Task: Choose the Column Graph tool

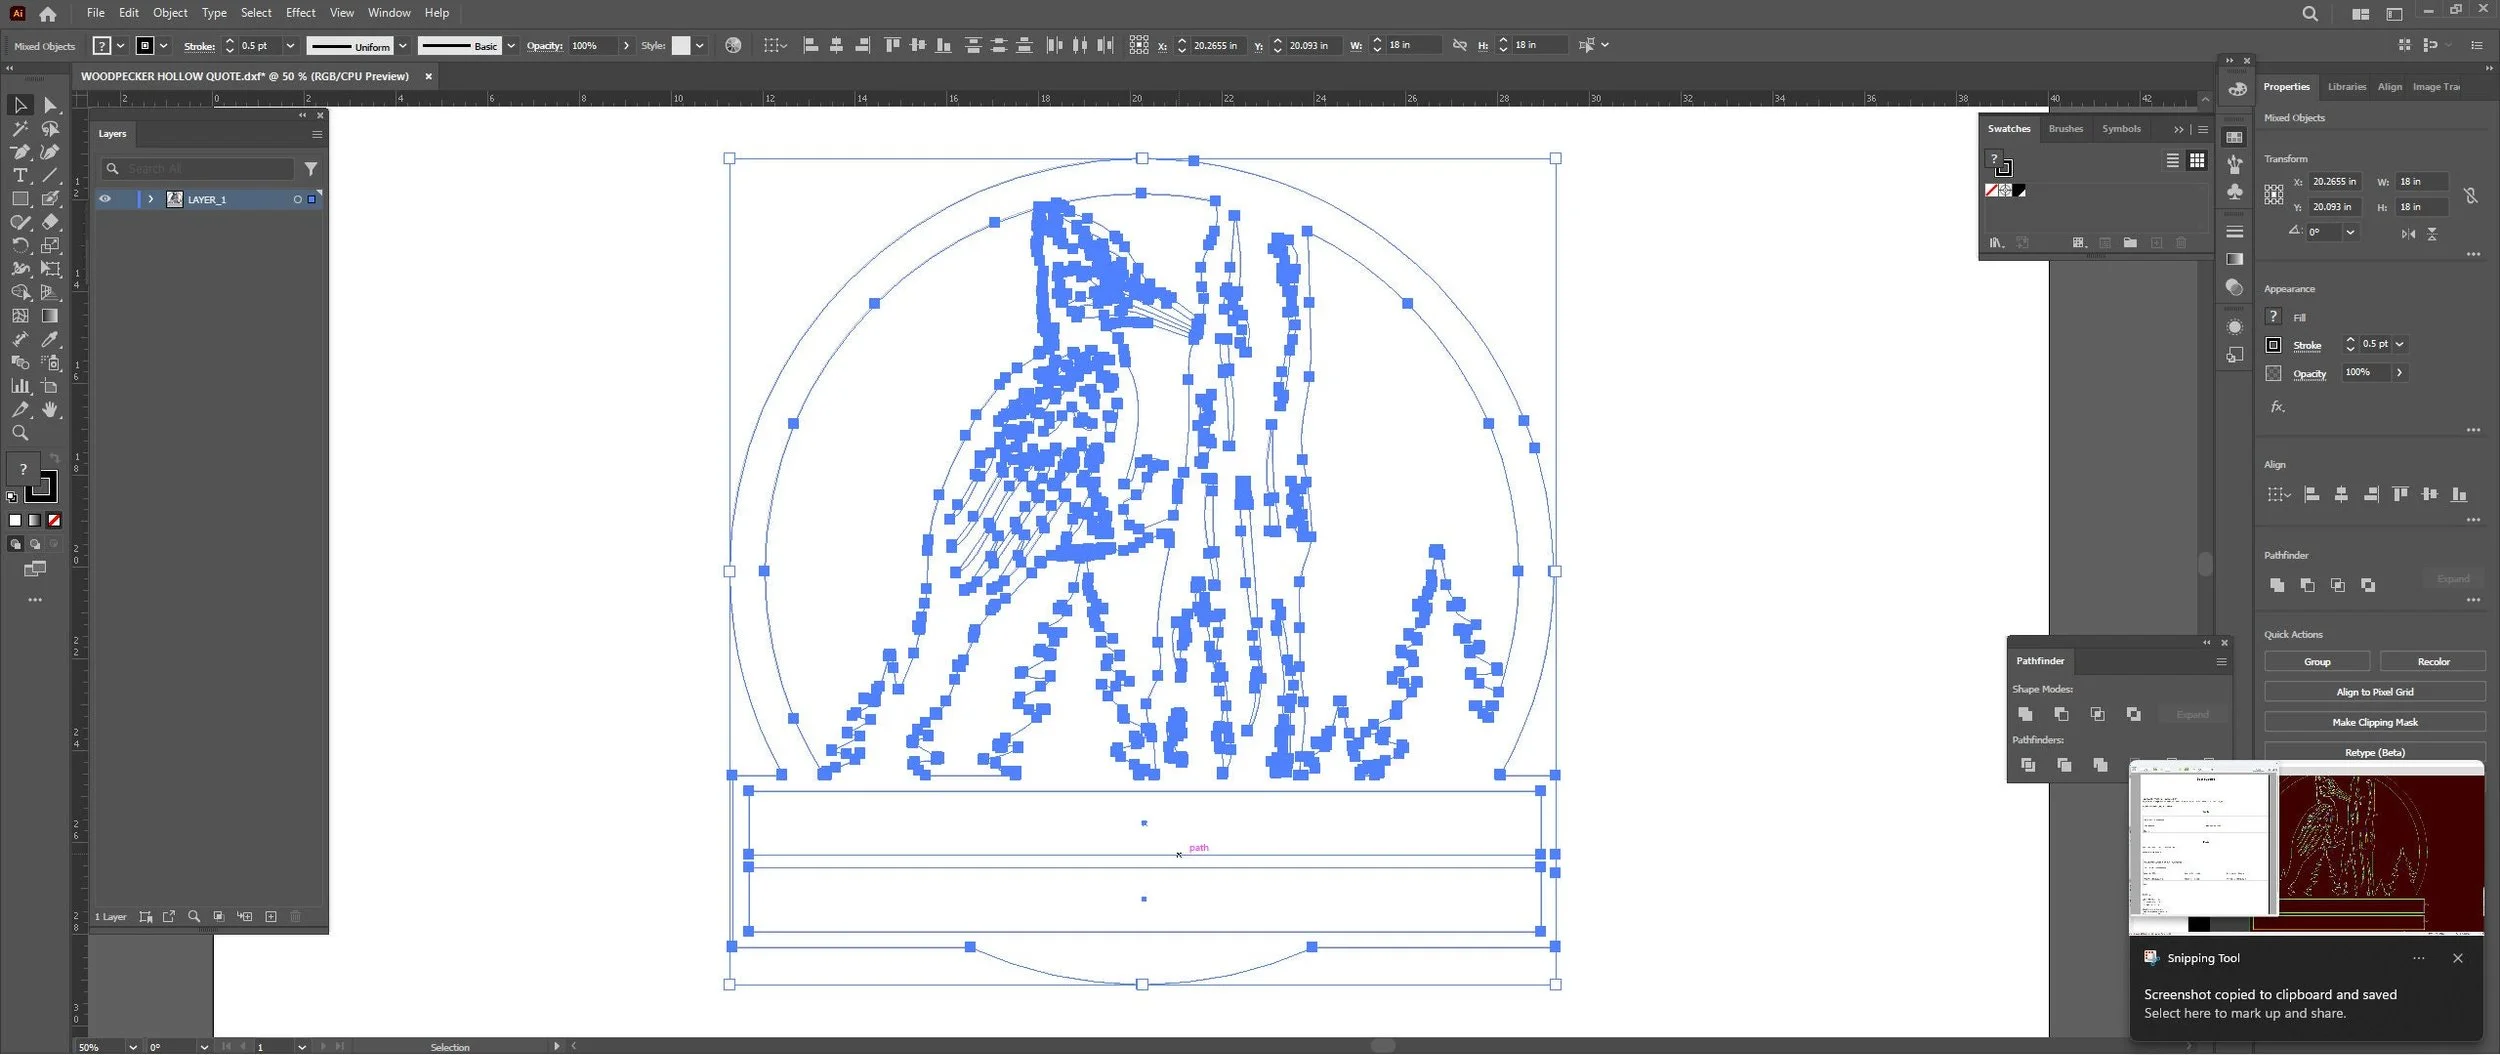Action: pos(20,386)
